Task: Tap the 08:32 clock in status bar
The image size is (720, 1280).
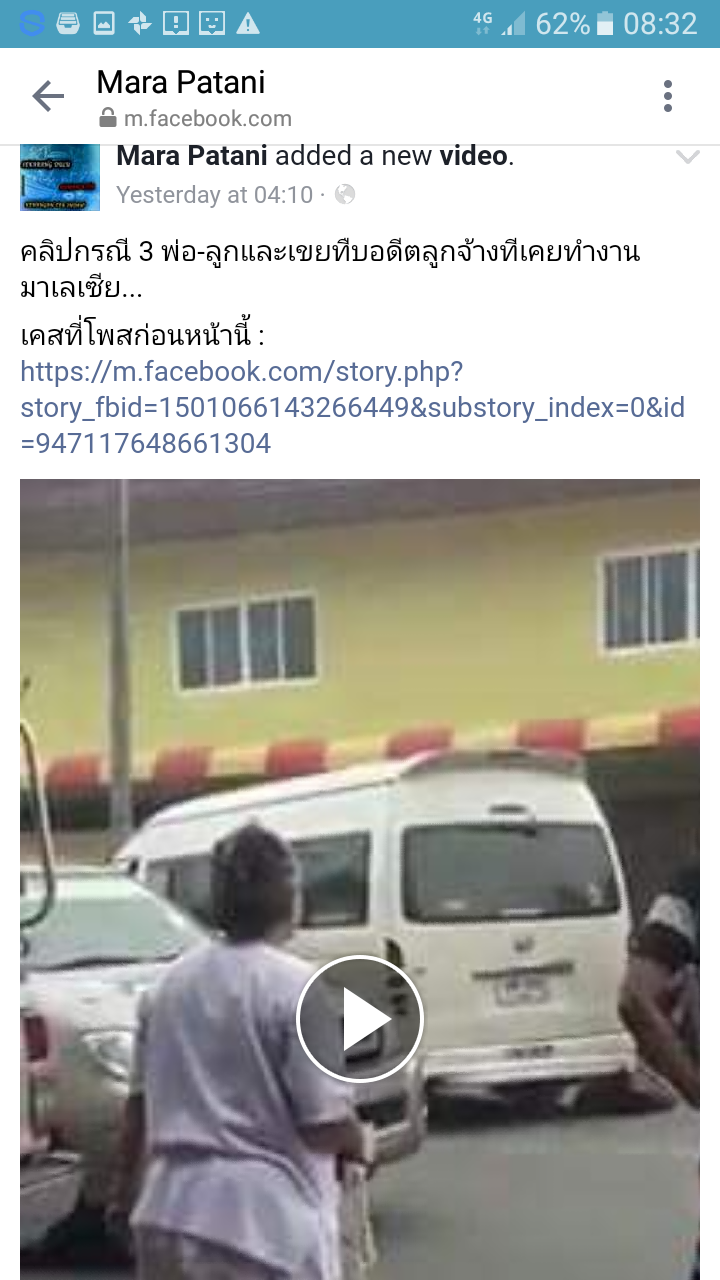Action: point(660,23)
